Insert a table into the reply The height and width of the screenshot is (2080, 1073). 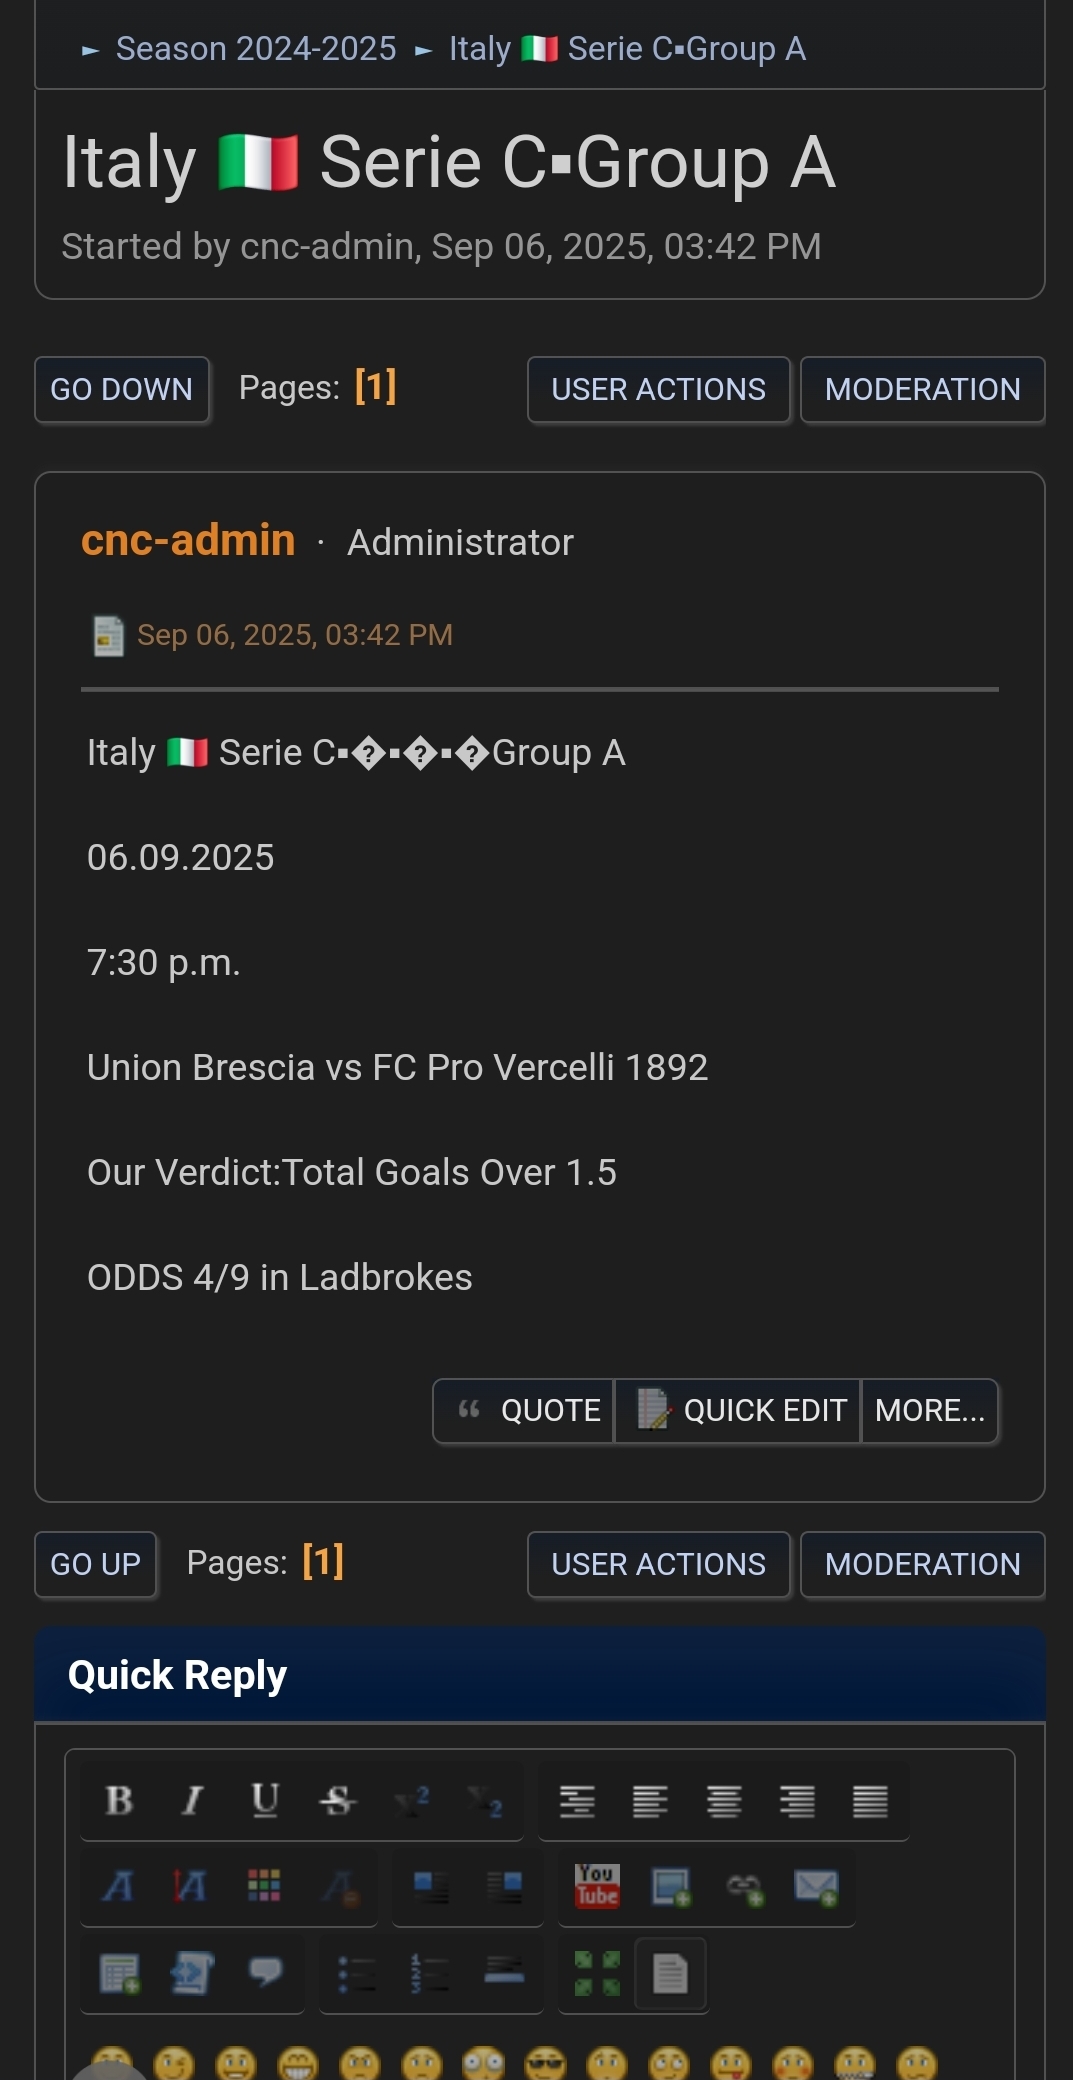pos(119,1973)
